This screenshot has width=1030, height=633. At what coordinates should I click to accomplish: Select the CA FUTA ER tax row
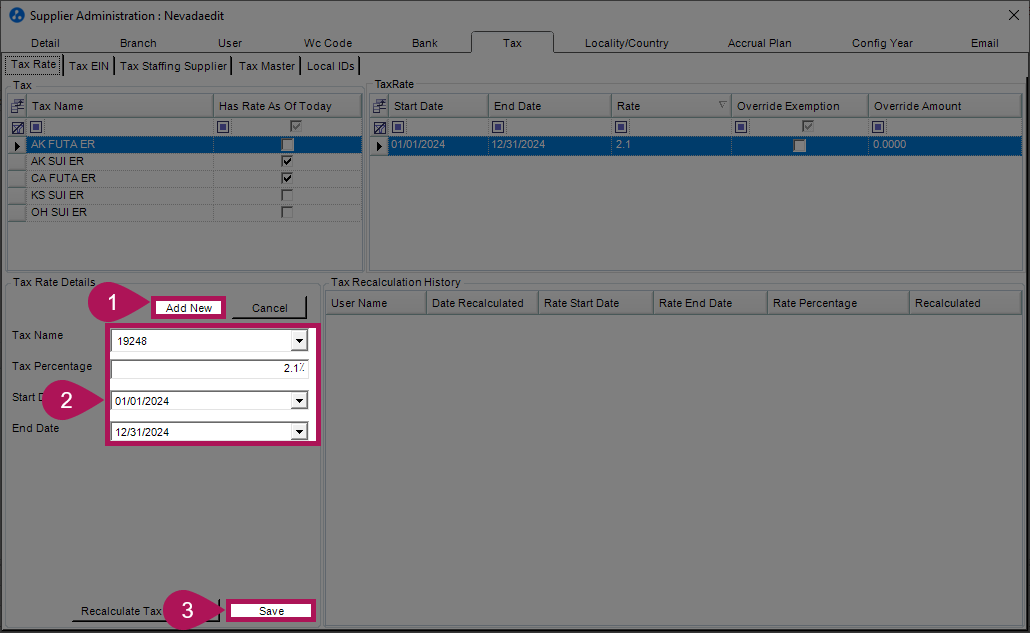[185, 178]
